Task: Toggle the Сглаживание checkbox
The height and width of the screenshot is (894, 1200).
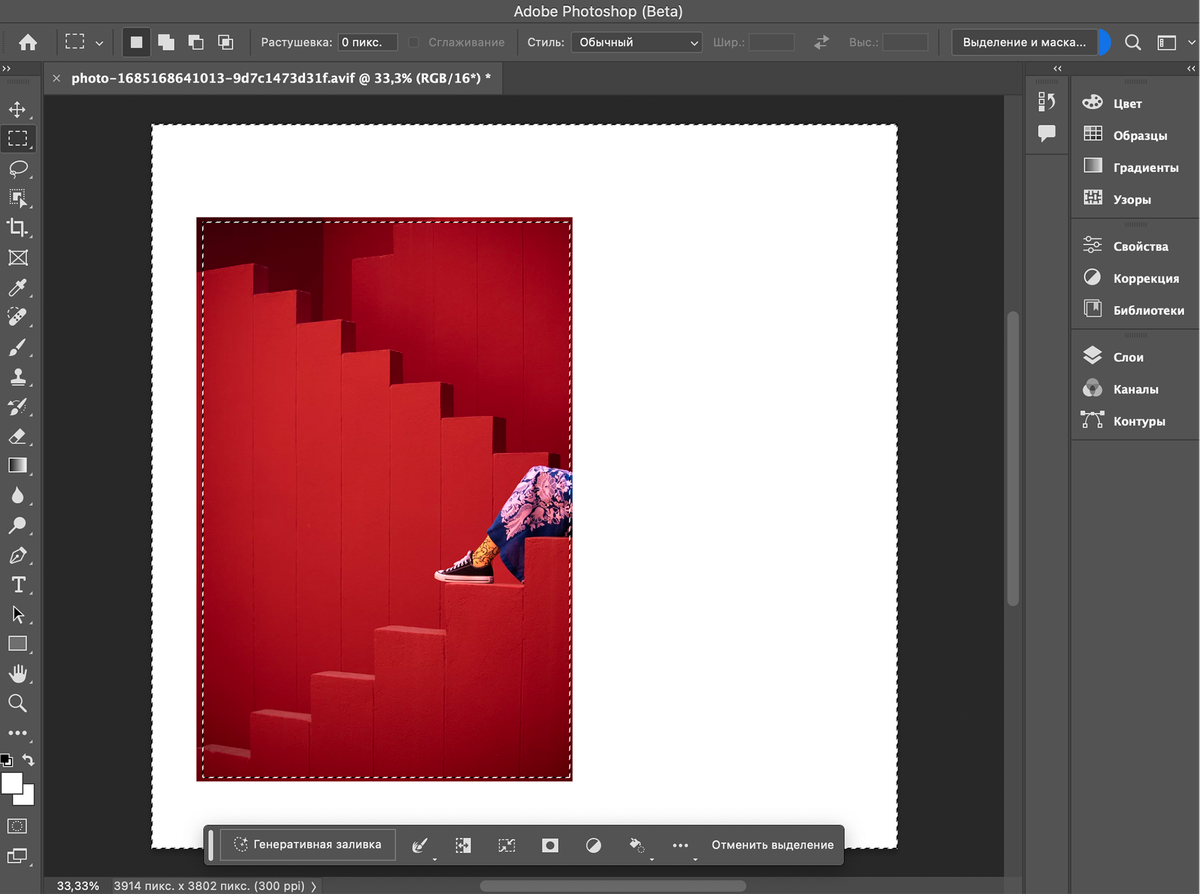Action: [415, 43]
